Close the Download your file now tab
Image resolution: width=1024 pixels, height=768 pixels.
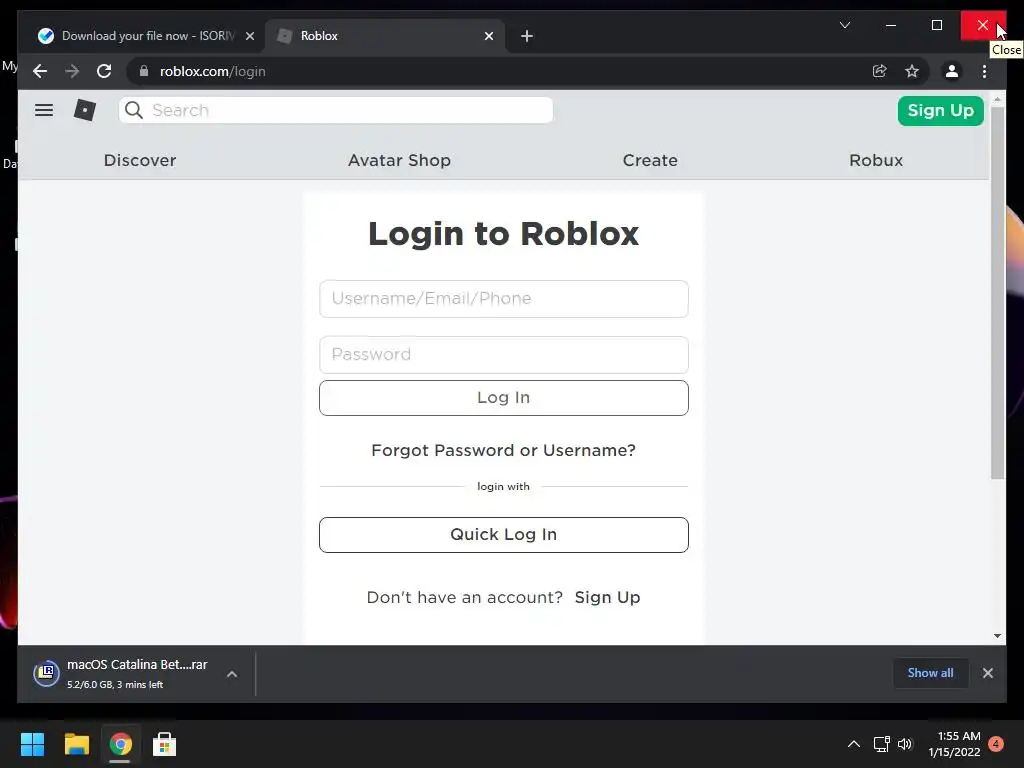249,37
